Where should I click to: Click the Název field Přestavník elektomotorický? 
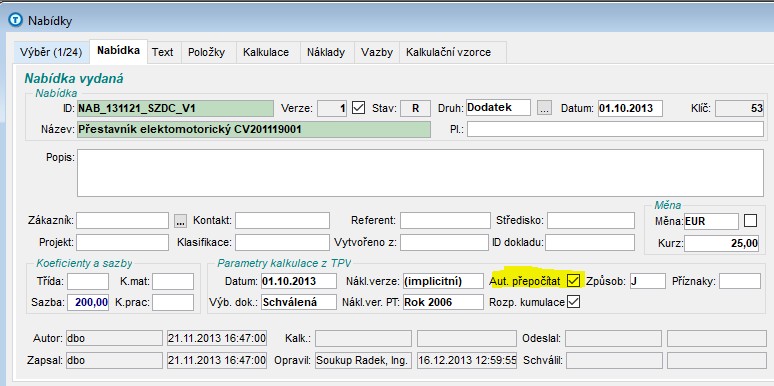coord(254,129)
